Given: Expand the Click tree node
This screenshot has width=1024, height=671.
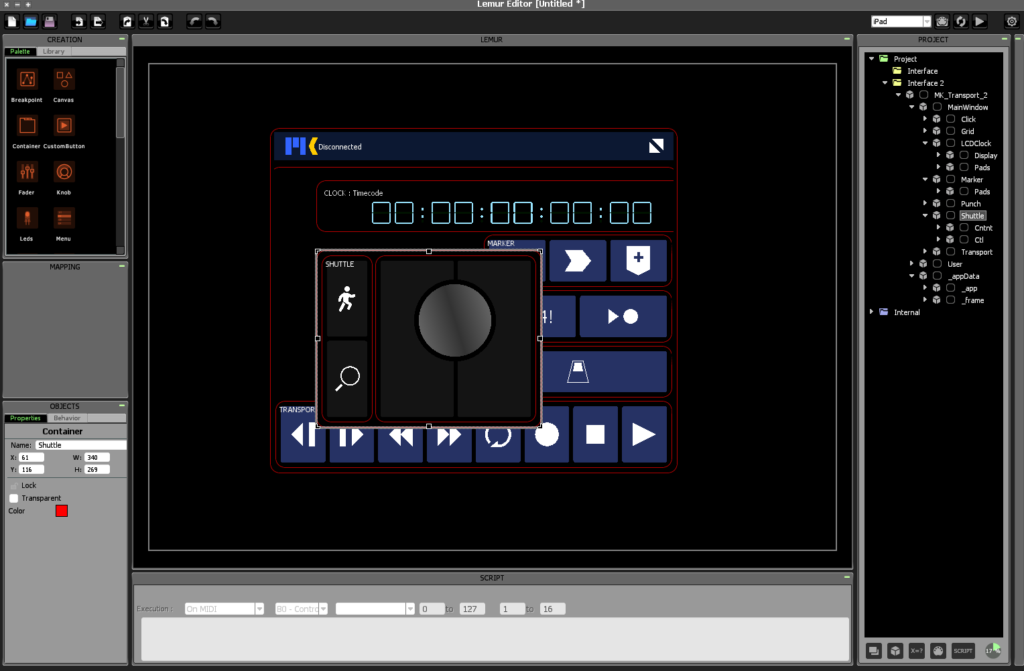Looking at the screenshot, I should 925,119.
